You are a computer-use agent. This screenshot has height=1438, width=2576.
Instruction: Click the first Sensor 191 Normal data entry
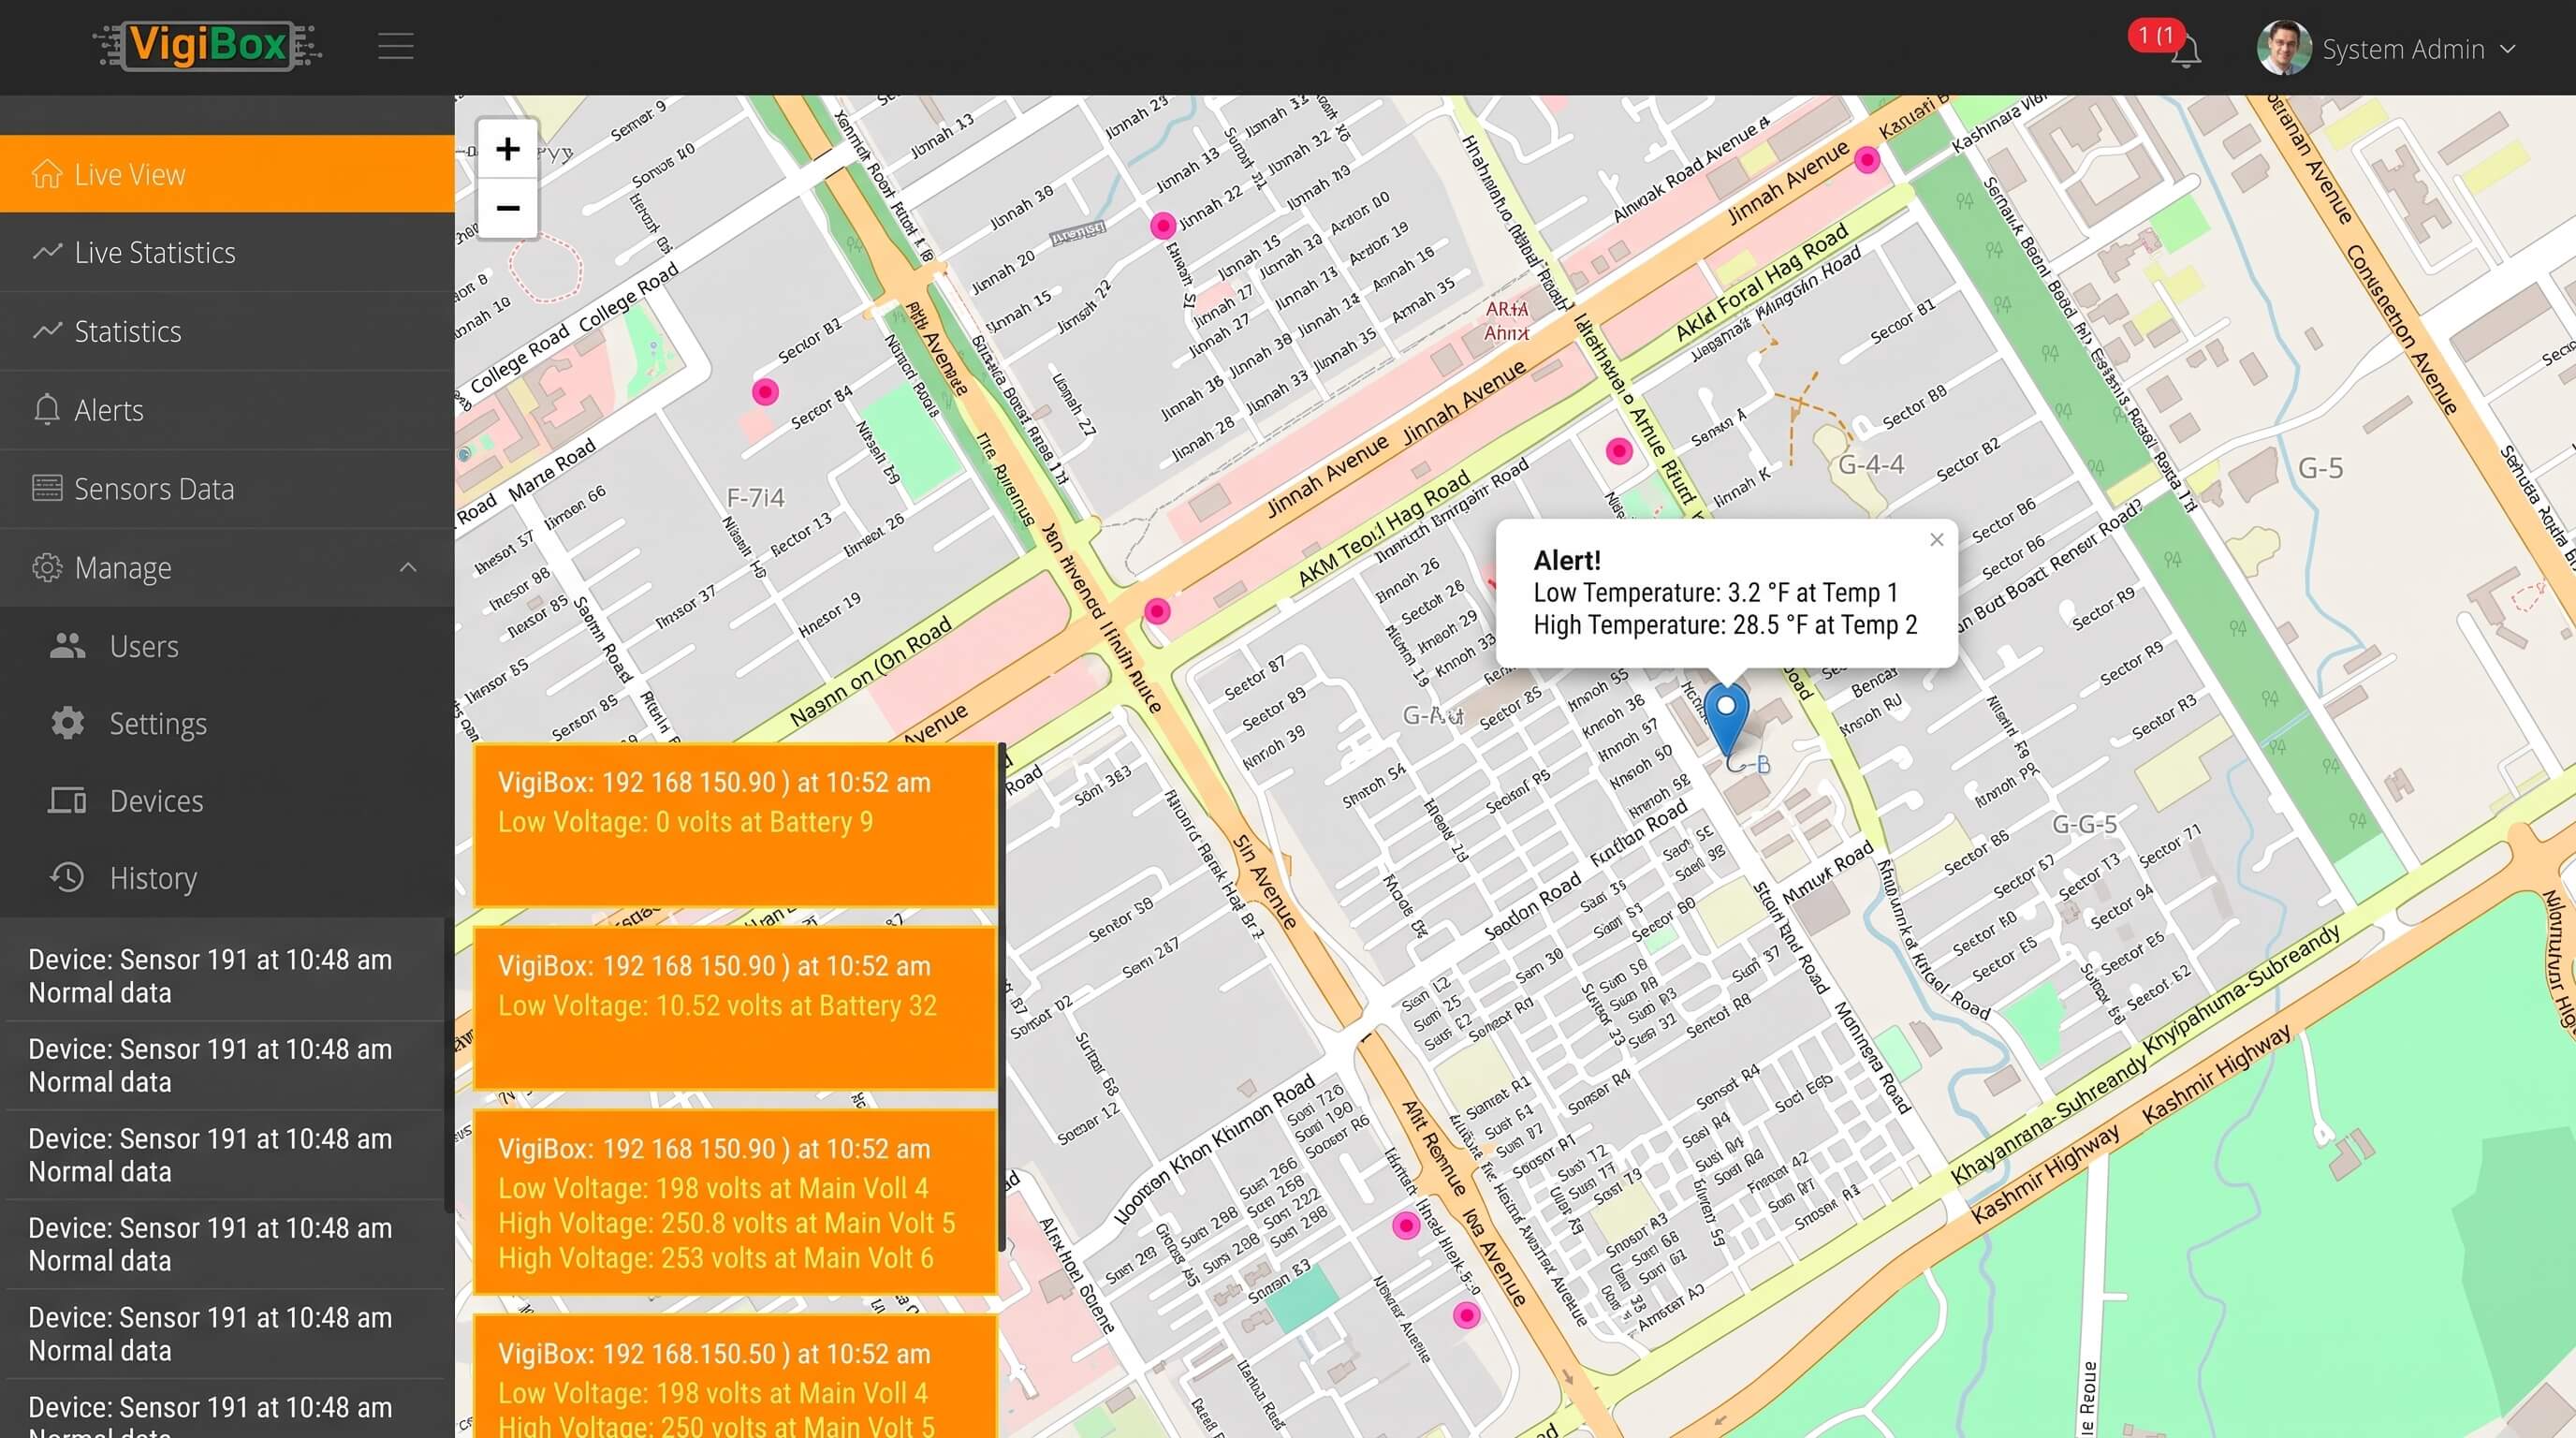pos(225,976)
